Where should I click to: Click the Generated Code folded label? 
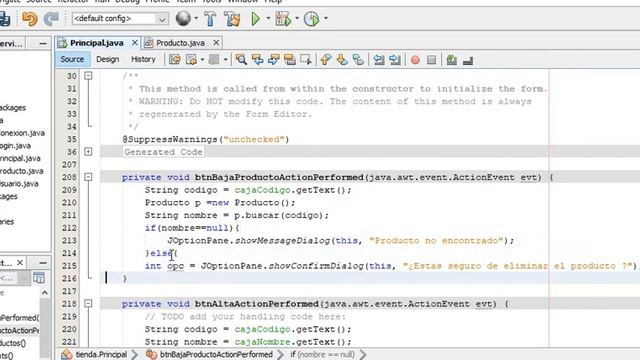tap(163, 152)
